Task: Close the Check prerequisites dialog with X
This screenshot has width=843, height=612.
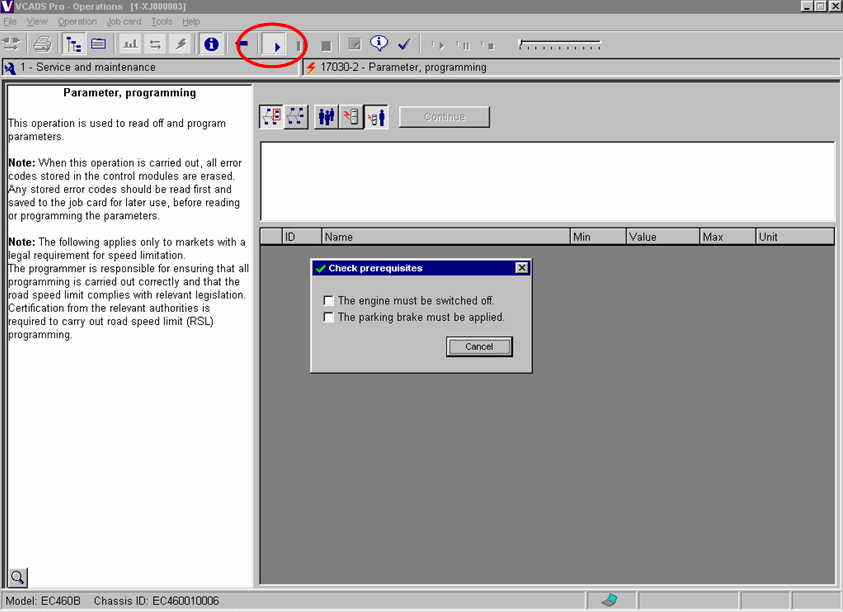Action: point(521,268)
